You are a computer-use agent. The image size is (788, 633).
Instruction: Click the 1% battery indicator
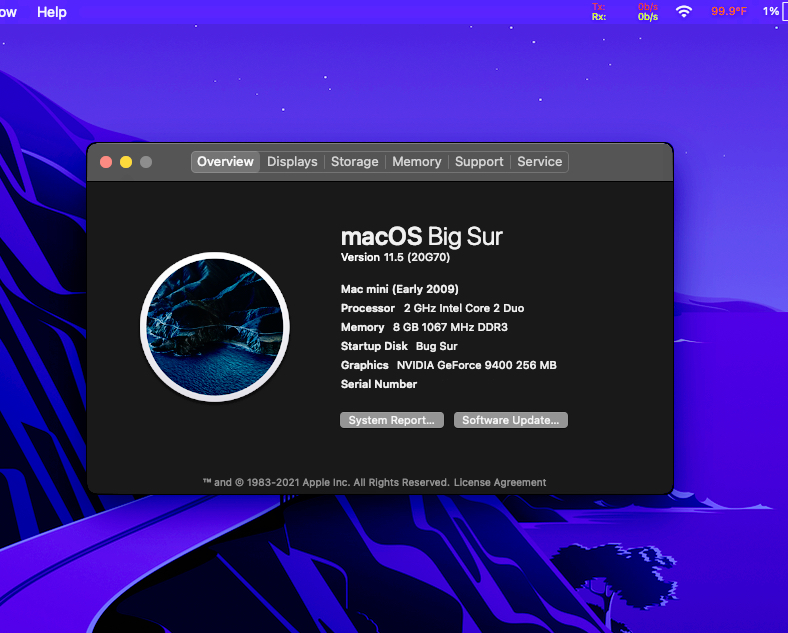click(x=774, y=11)
